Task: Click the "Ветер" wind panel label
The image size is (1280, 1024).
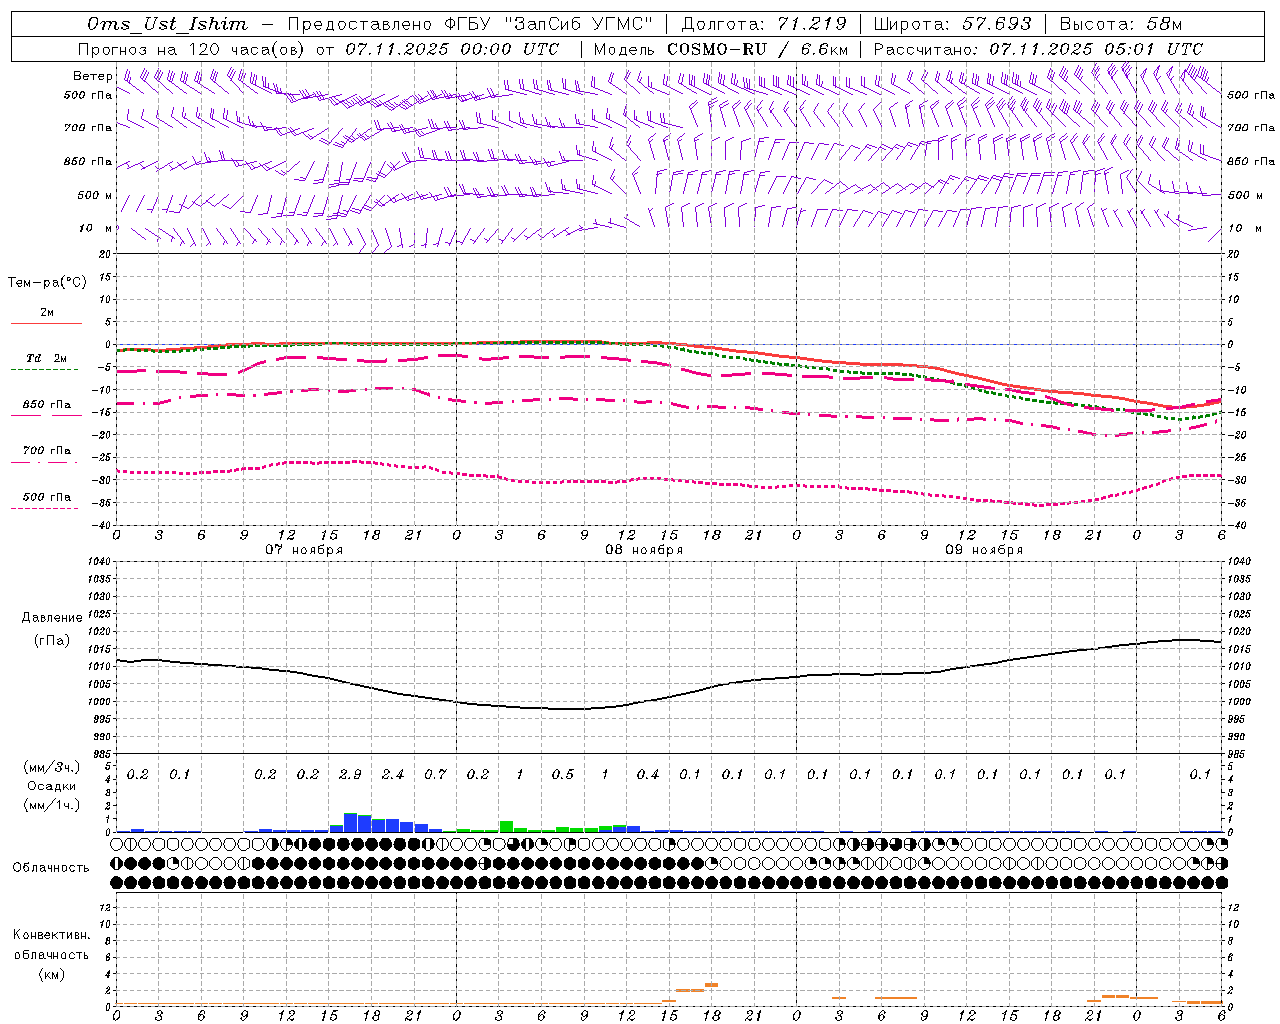Action: point(93,76)
